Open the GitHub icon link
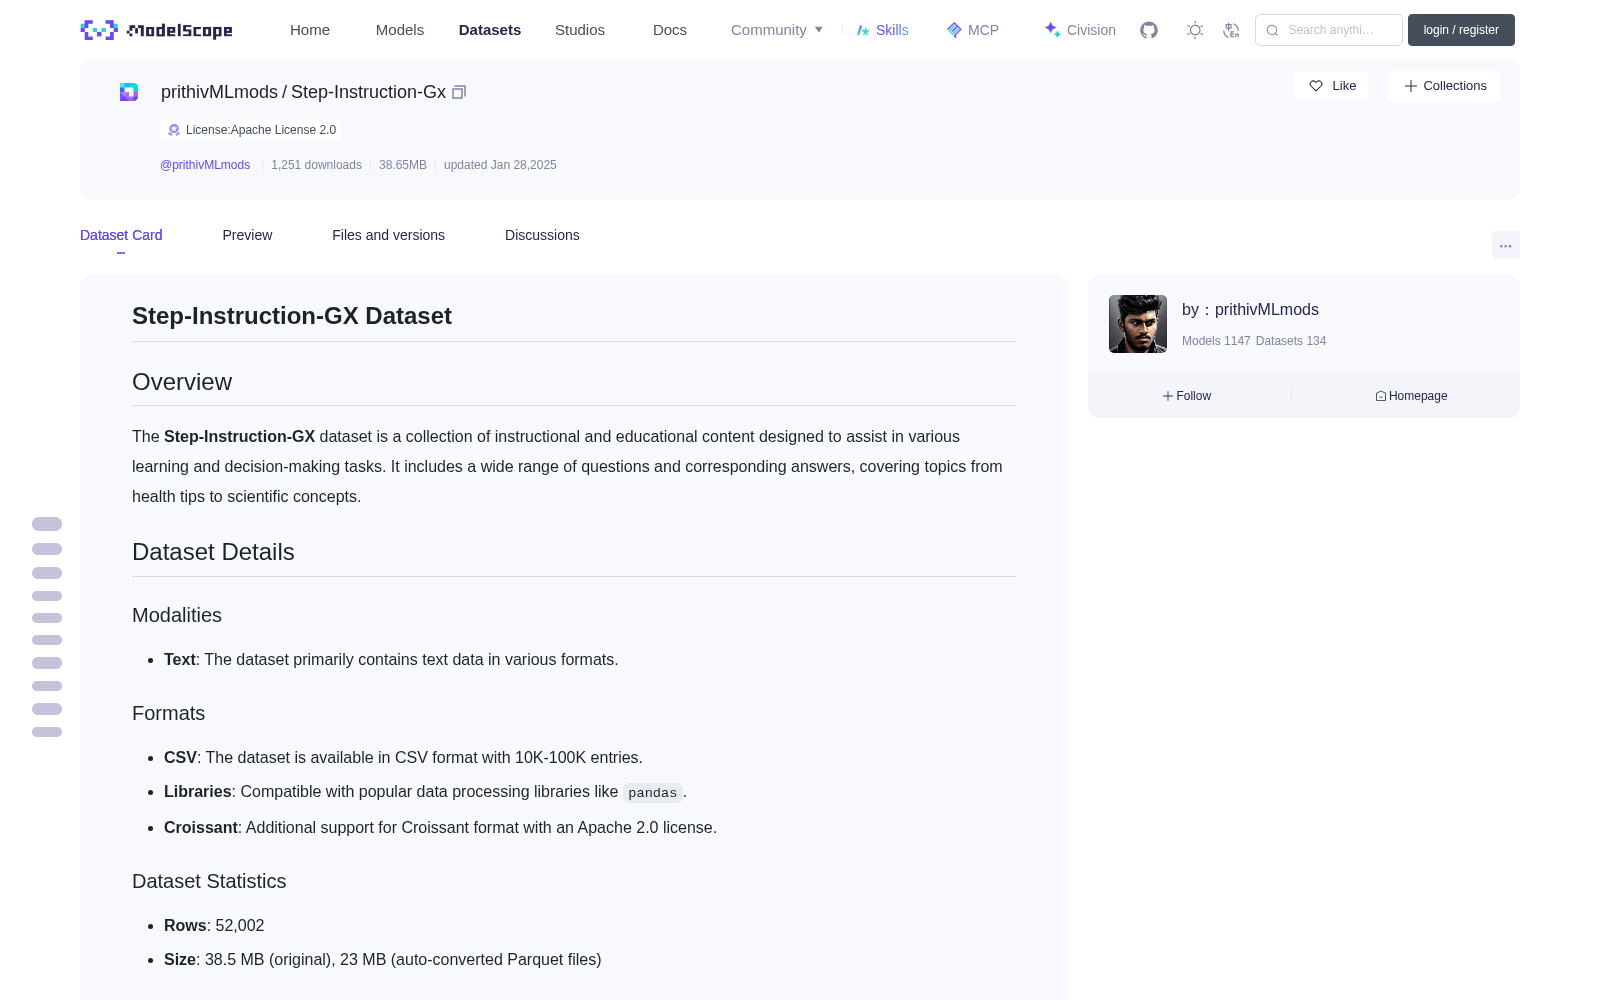This screenshot has height=1000, width=1600. point(1149,30)
